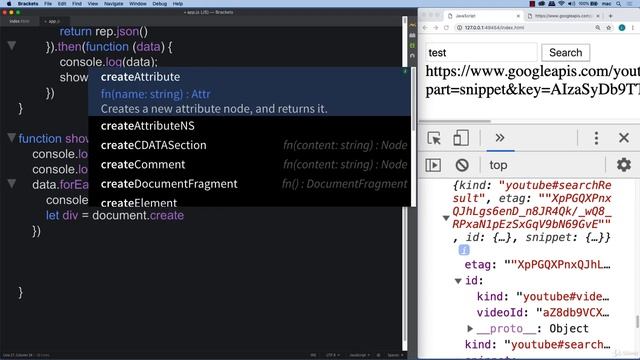The width and height of the screenshot is (640, 360).
Task: Open the Window menu
Action: pyautogui.click(x=138, y=4)
